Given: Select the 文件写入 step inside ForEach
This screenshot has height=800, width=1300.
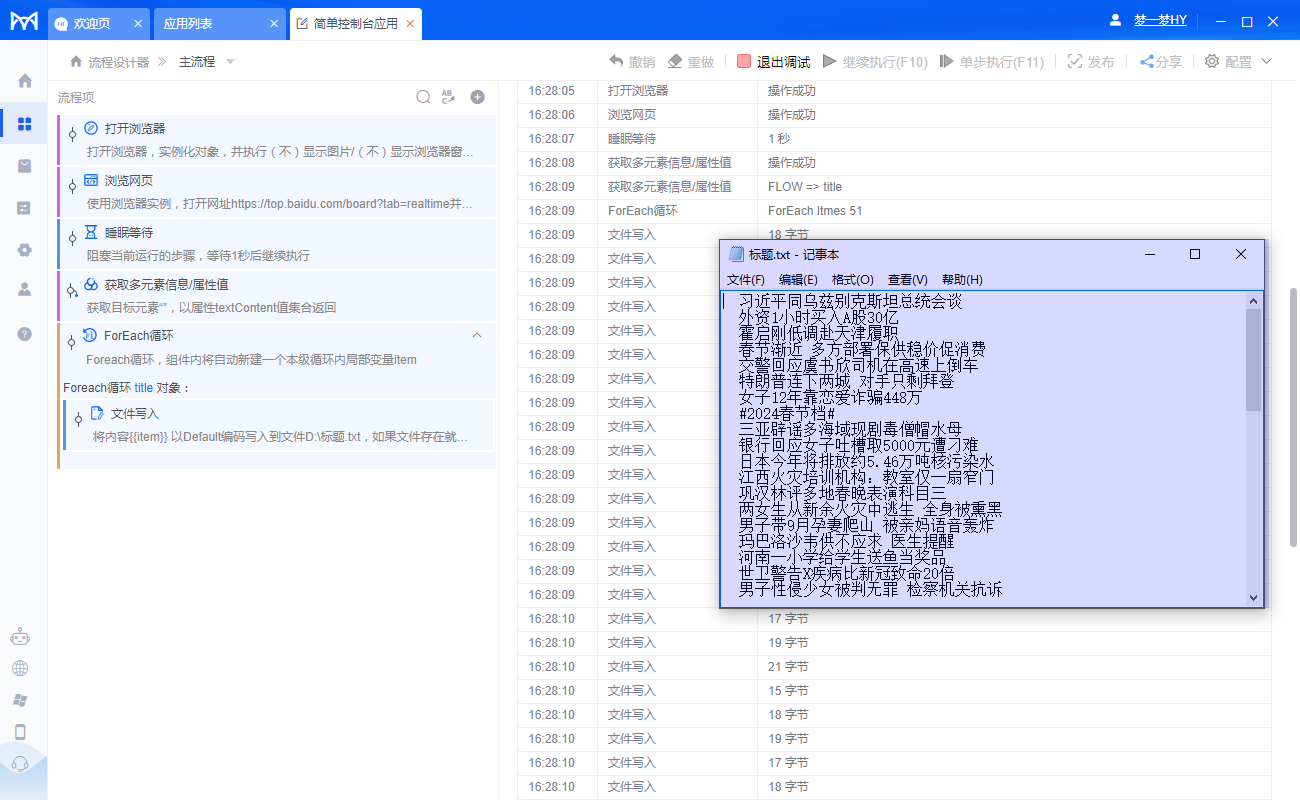Looking at the screenshot, I should pyautogui.click(x=278, y=425).
